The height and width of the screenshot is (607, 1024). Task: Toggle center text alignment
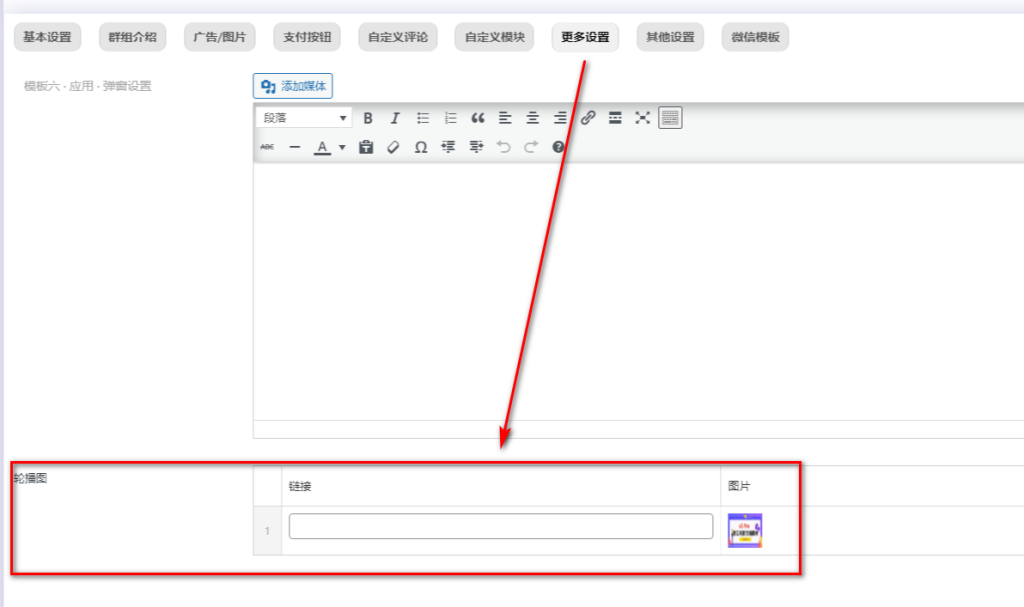click(533, 118)
